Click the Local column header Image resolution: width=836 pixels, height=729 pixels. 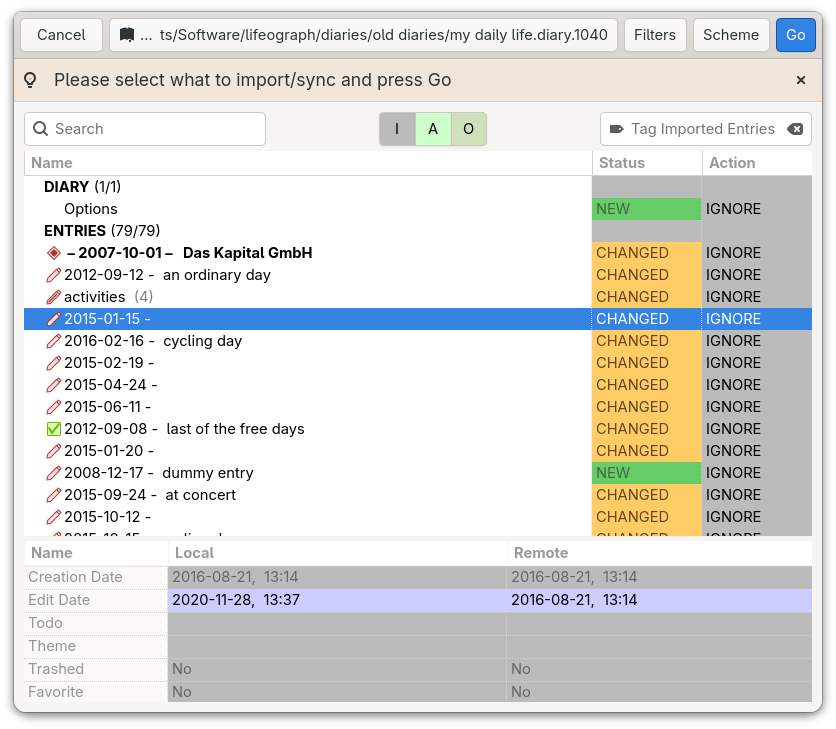click(x=337, y=553)
